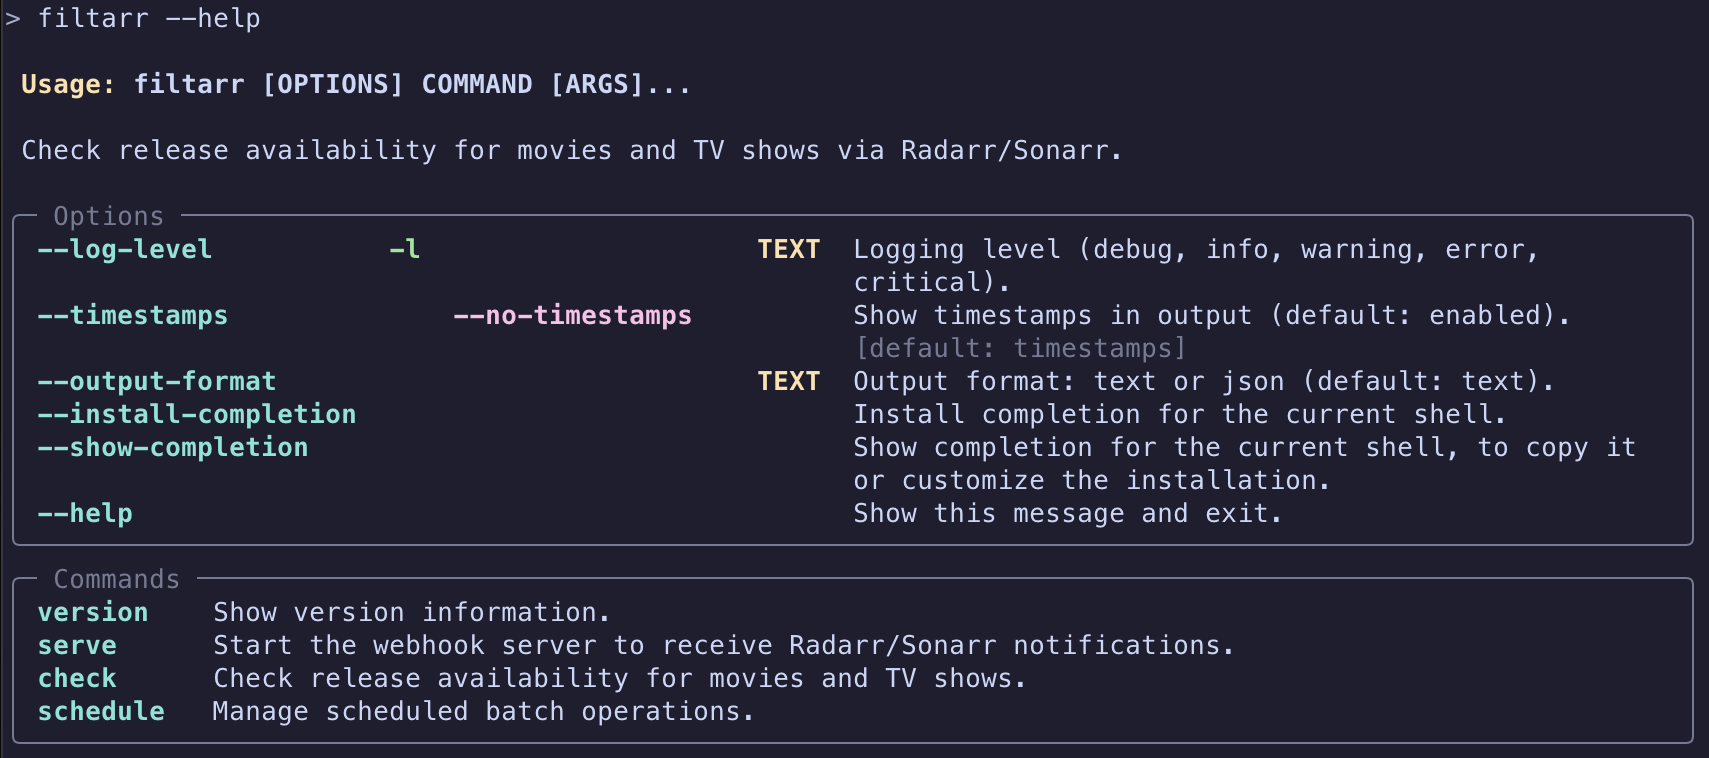This screenshot has height=758, width=1709.
Task: Click TEXT type in the --log-level row
Action: 789,249
